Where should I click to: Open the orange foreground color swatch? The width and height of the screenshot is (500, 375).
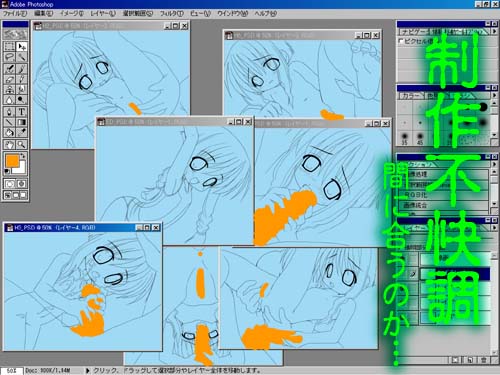pyautogui.click(x=12, y=161)
